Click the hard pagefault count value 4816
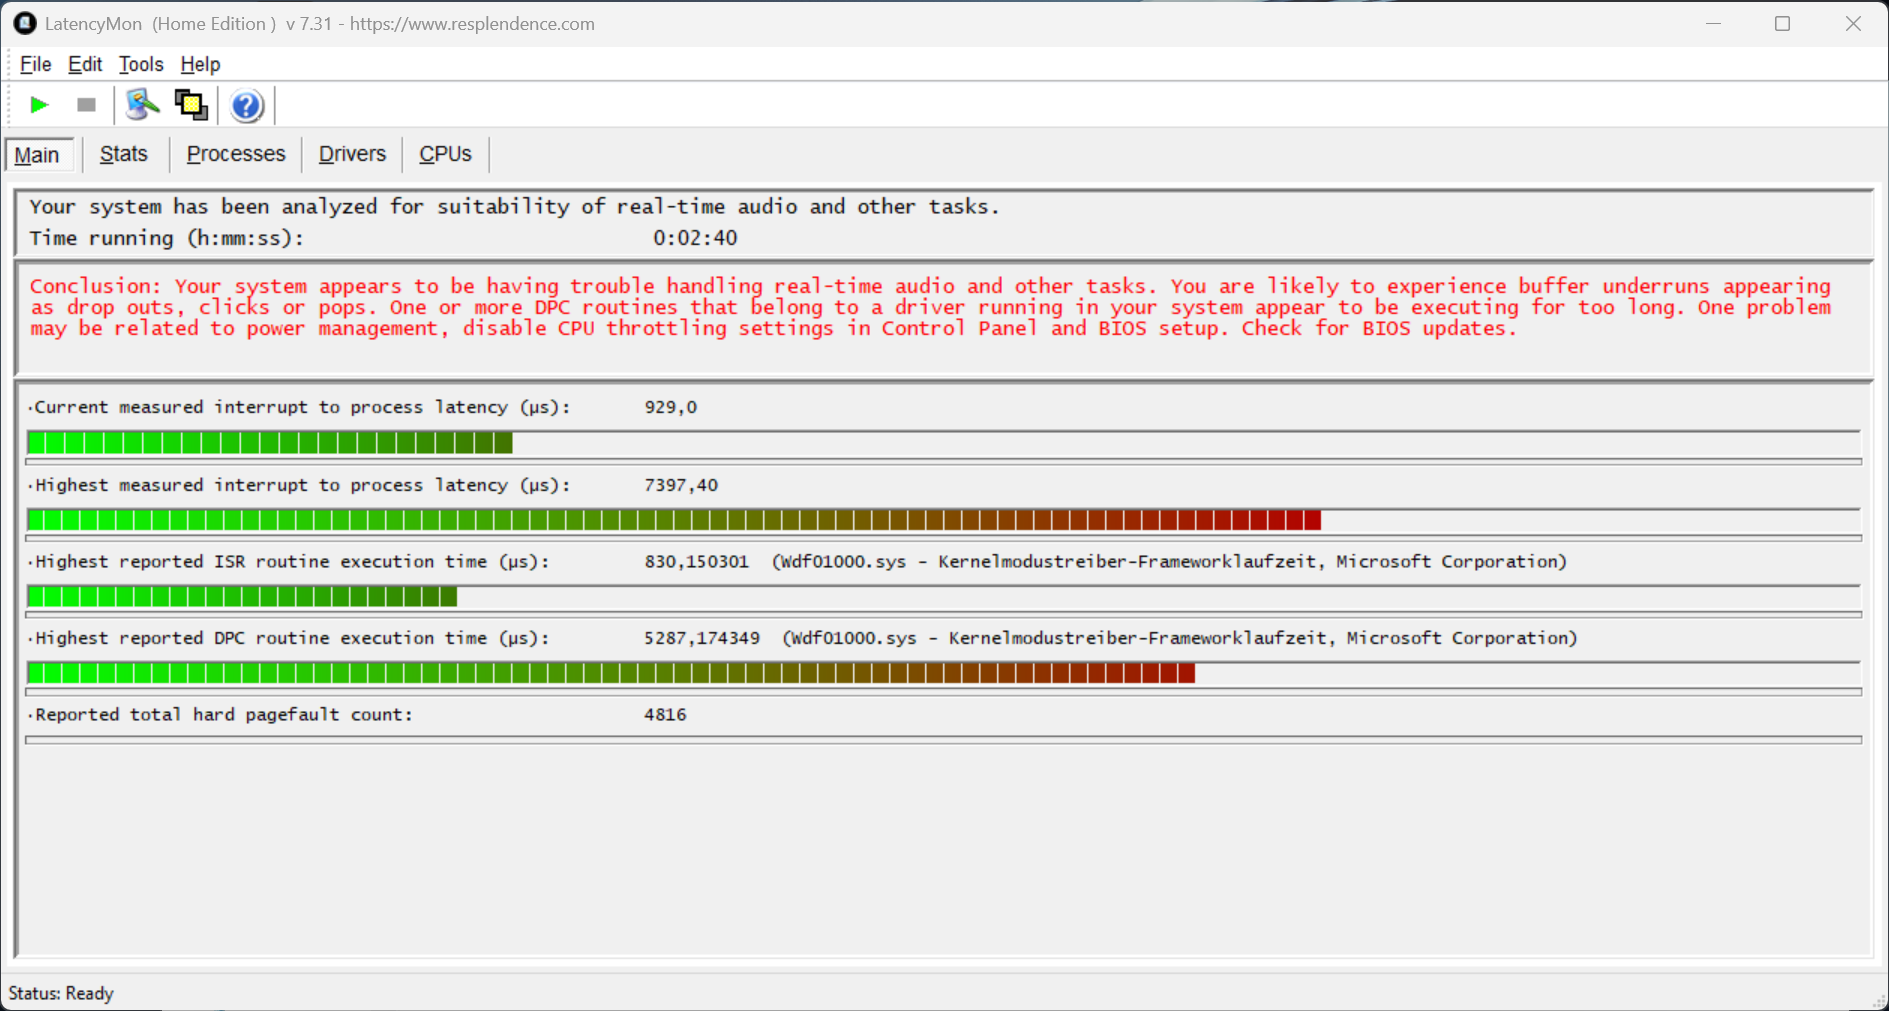Screen dimensions: 1889x1011 point(665,715)
